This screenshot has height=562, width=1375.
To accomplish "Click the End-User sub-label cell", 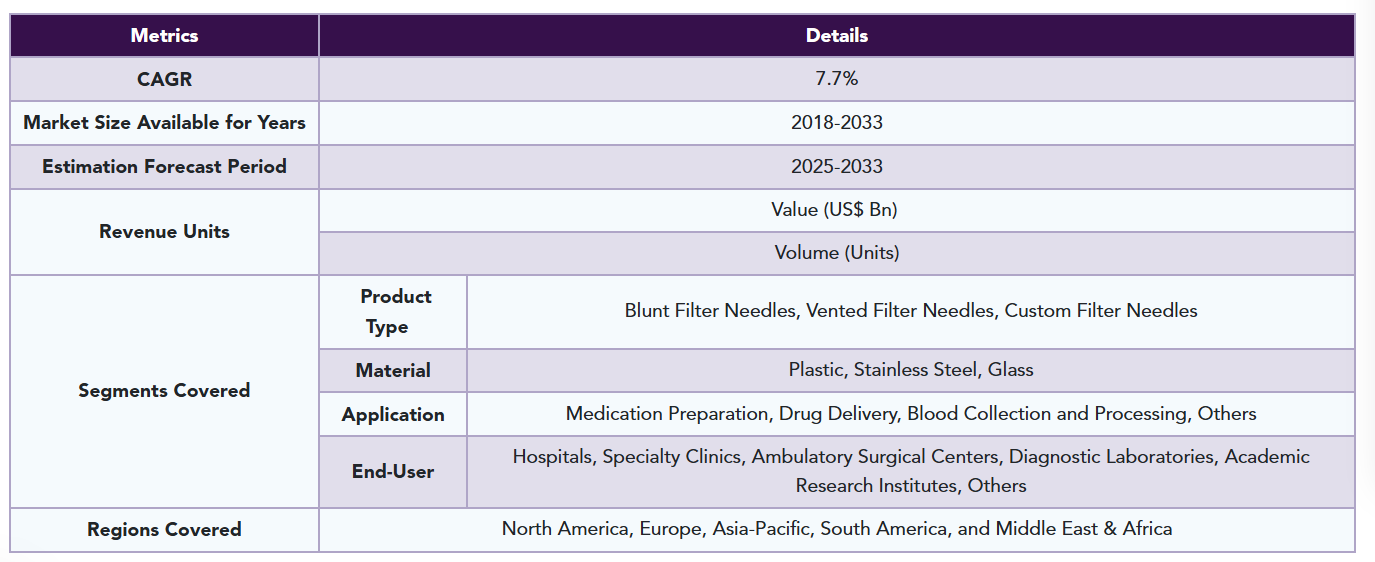I will tap(393, 472).
